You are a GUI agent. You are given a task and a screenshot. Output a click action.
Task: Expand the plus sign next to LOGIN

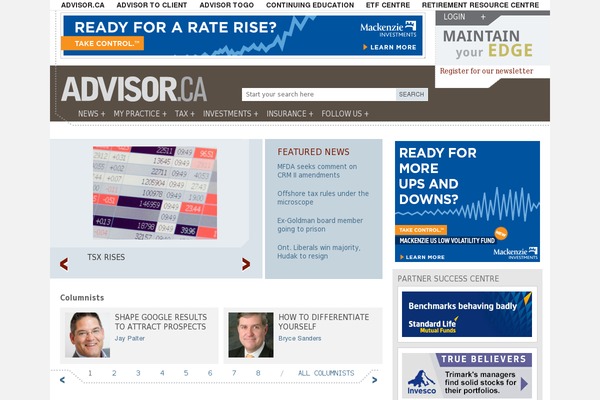click(483, 17)
